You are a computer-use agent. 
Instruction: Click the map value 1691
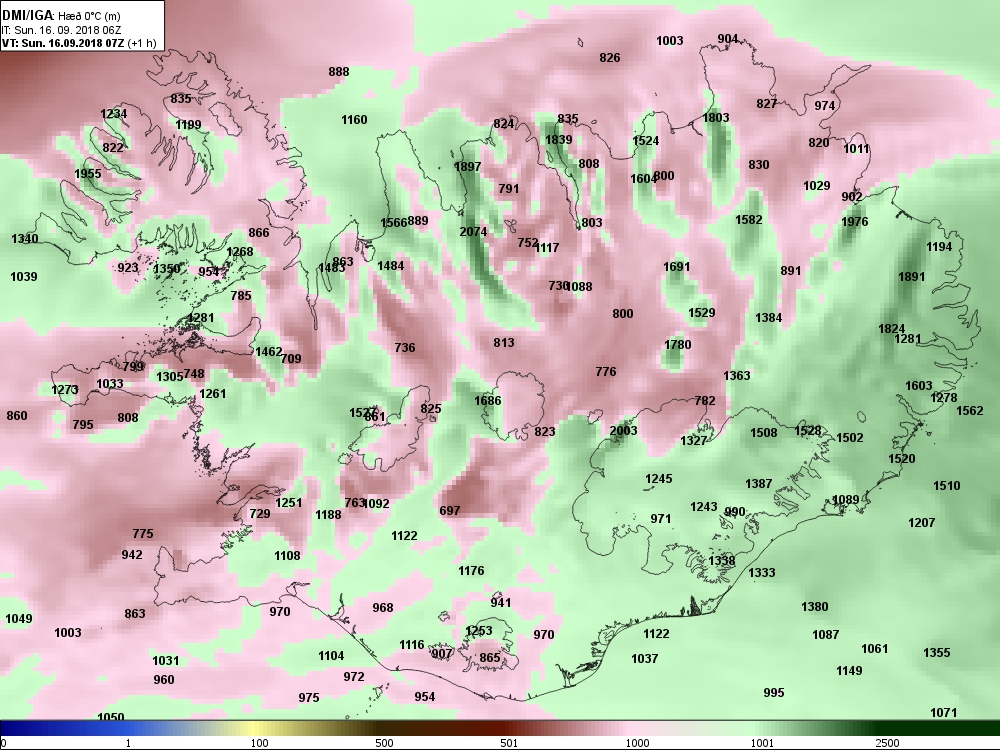[x=677, y=267]
